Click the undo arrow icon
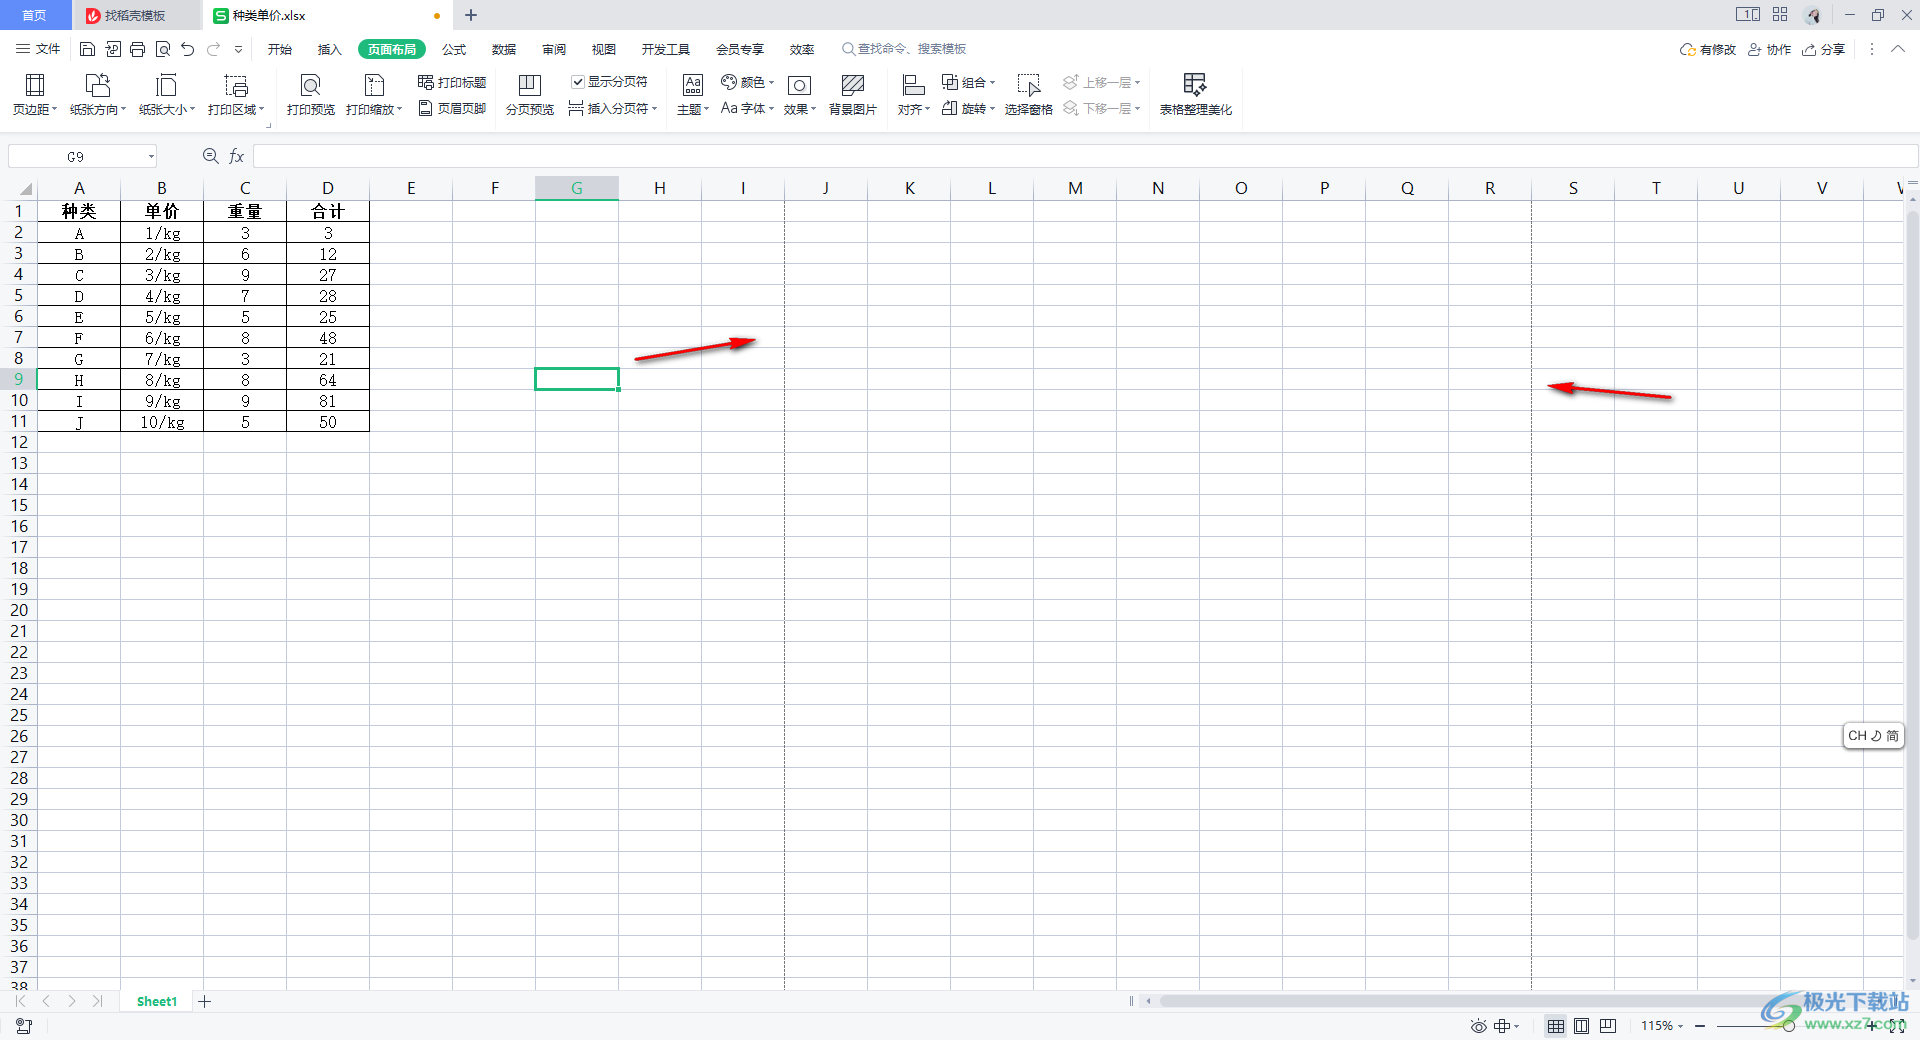 point(187,49)
